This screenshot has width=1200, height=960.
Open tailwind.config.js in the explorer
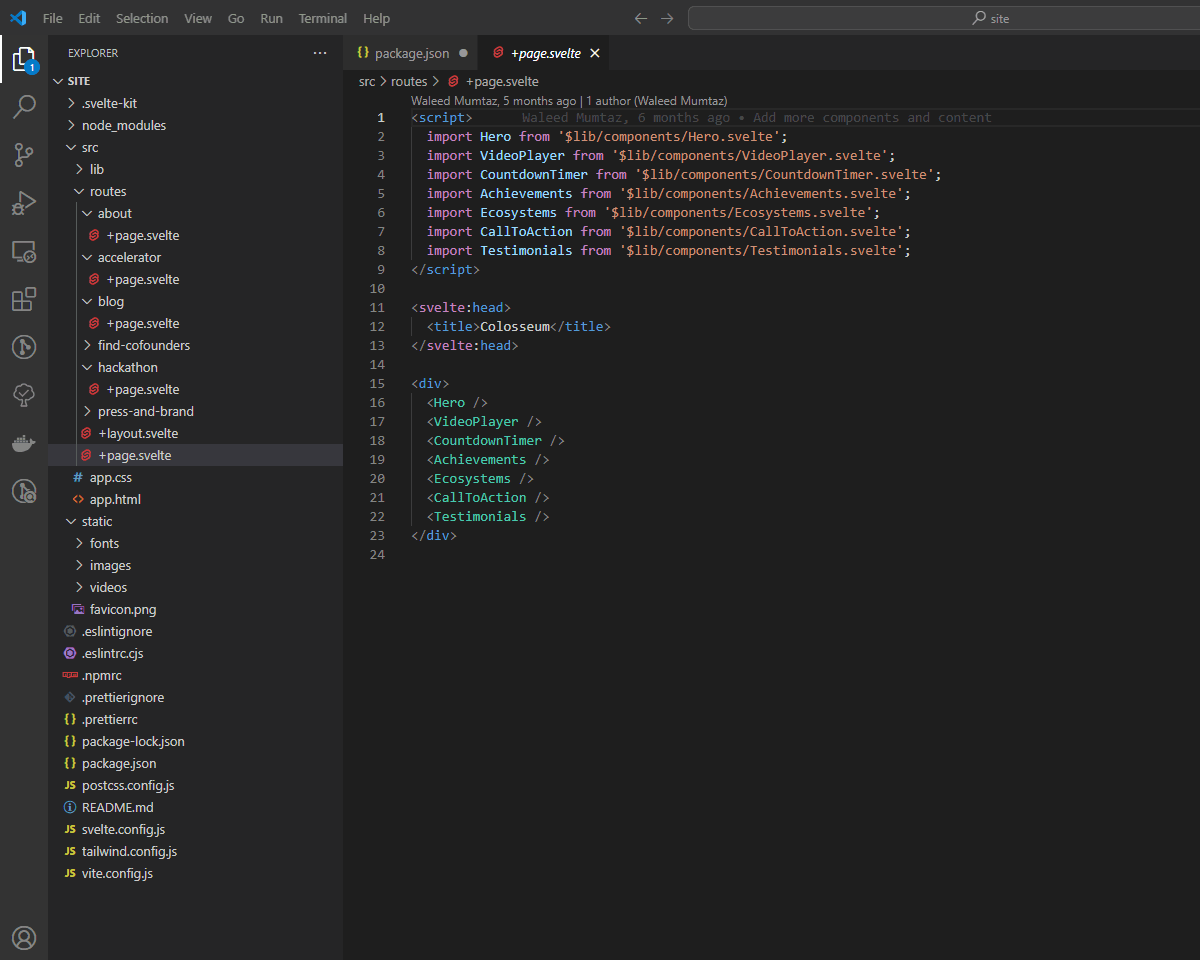tap(129, 851)
